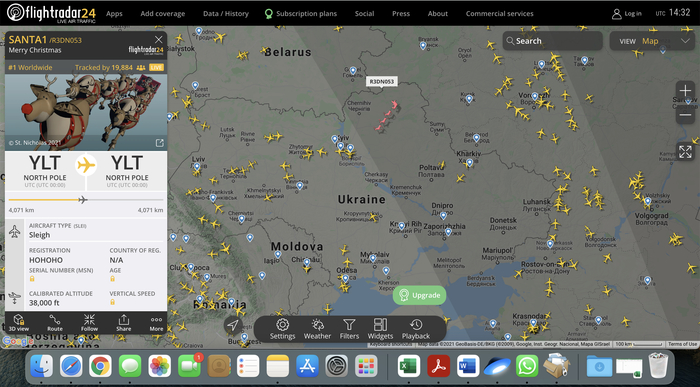Image resolution: width=700 pixels, height=387 pixels.
Task: Zoom out the map with minus button
Action: click(685, 115)
